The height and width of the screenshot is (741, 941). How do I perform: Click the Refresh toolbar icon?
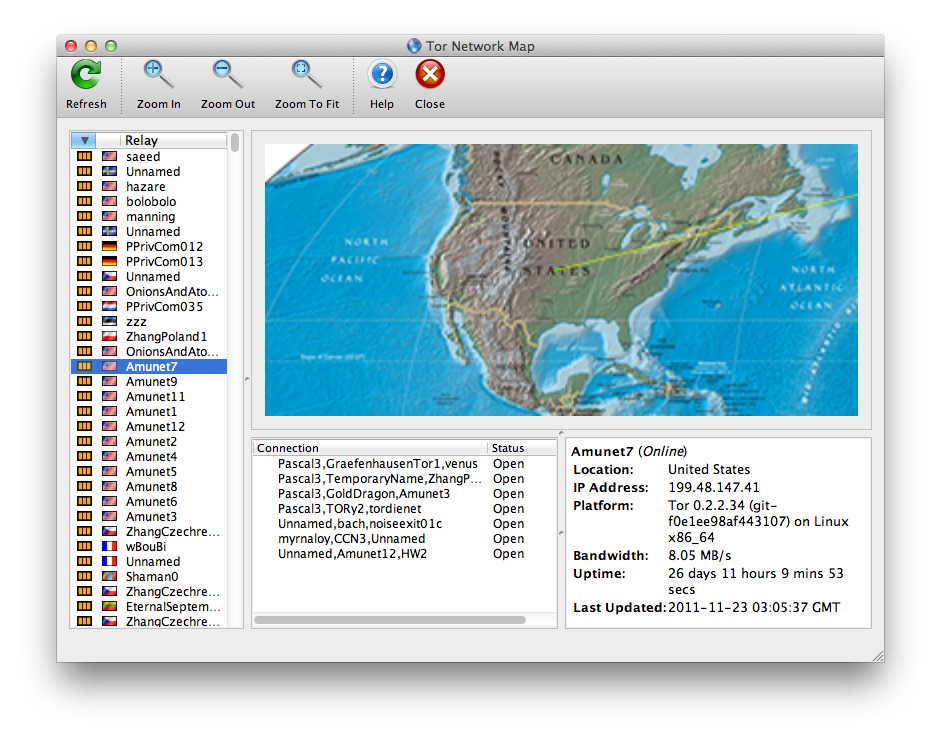(x=86, y=75)
